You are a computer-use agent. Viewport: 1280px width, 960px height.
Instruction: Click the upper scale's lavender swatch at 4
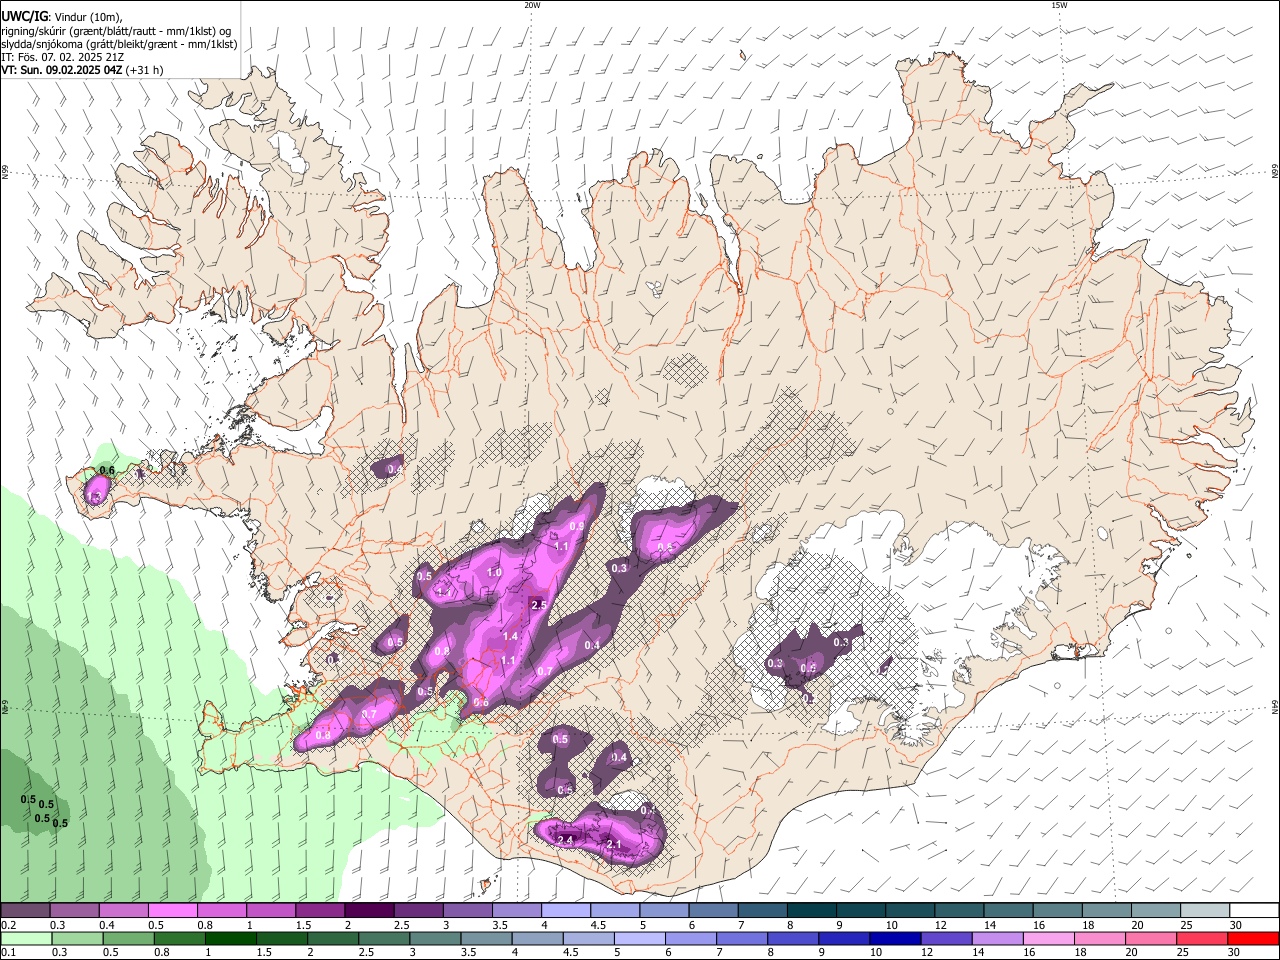pos(566,911)
